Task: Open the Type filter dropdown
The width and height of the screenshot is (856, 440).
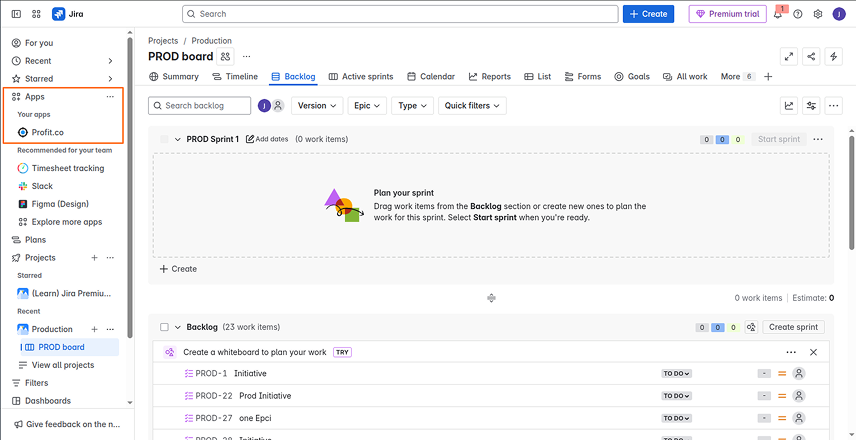Action: tap(412, 106)
